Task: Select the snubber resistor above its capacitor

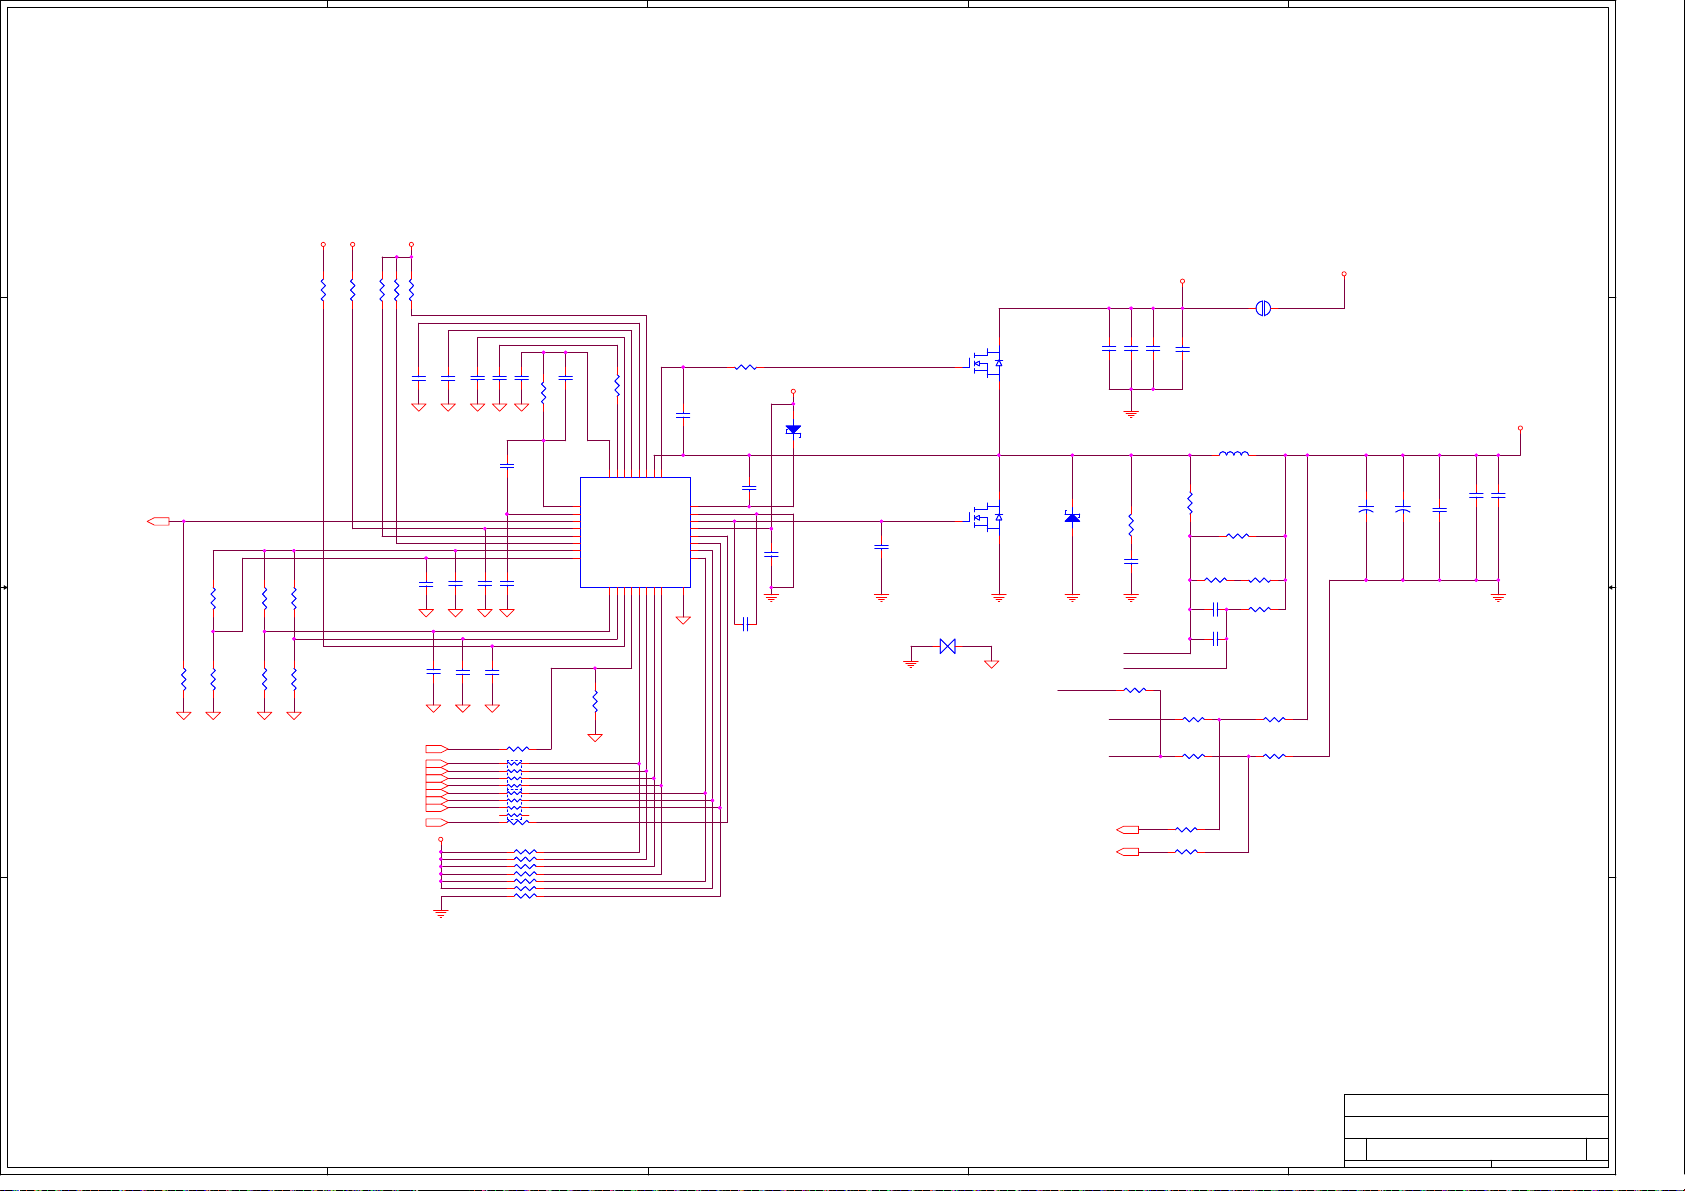Action: click(x=1131, y=525)
